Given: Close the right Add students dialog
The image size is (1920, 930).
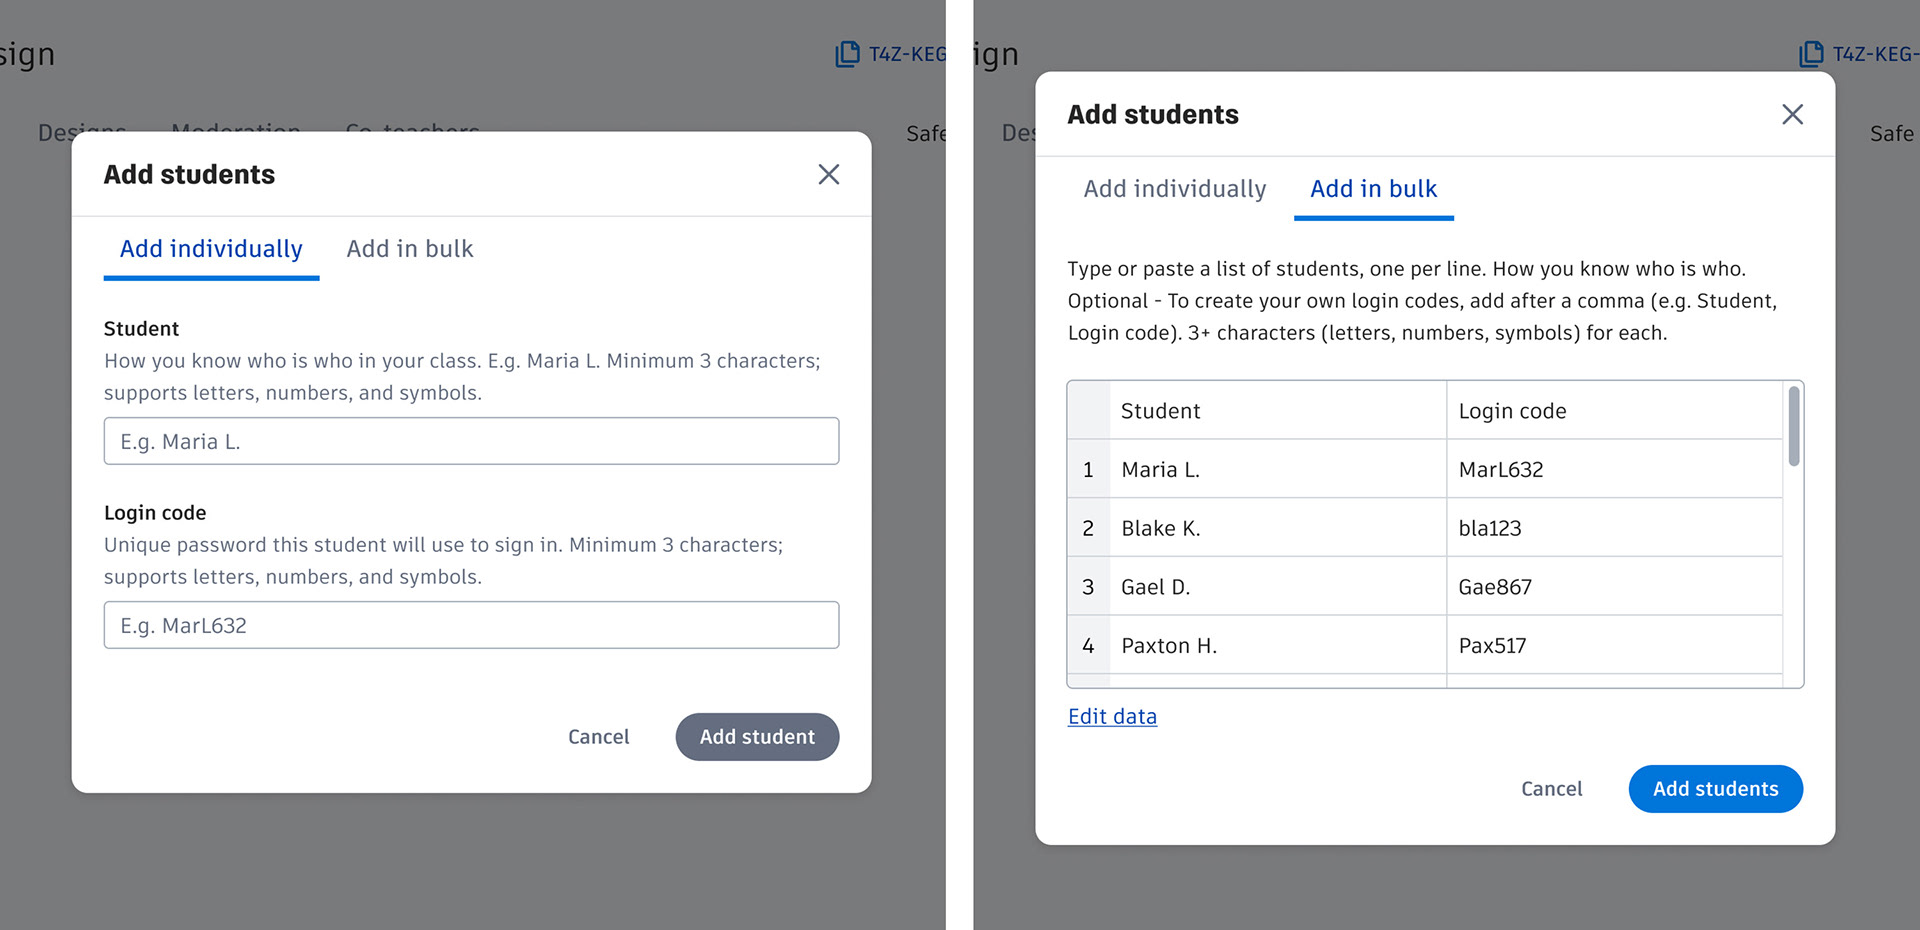Looking at the screenshot, I should pyautogui.click(x=1792, y=115).
